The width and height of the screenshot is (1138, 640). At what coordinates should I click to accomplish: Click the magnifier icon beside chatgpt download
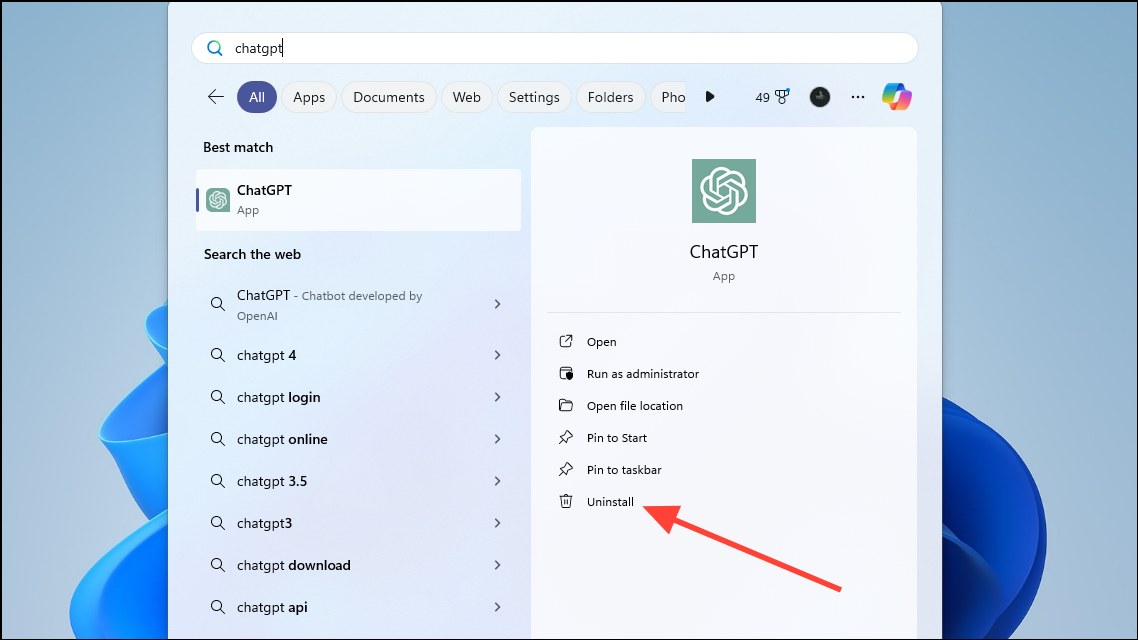[218, 565]
